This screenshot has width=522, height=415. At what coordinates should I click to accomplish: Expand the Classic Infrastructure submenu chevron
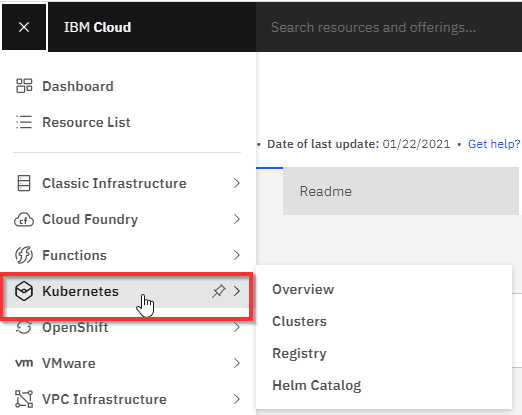click(237, 183)
